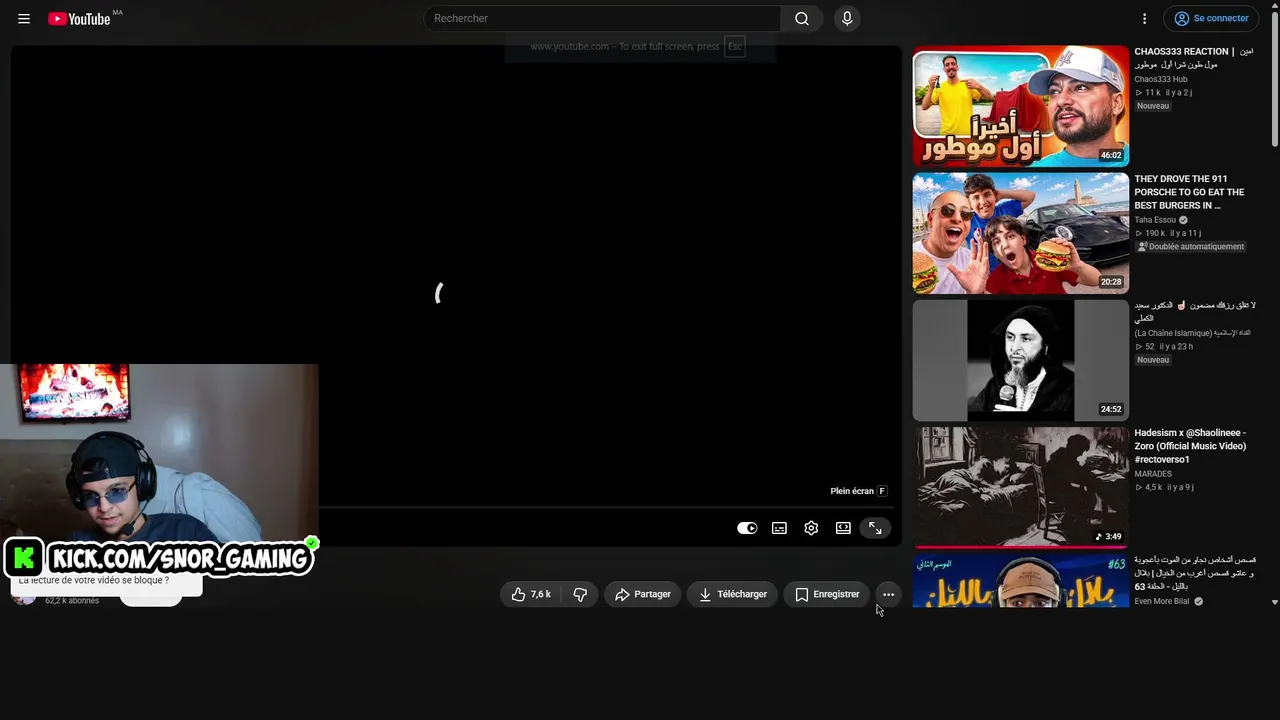Image resolution: width=1280 pixels, height=720 pixels.
Task: Click the CHAOS333 REACTION video title
Action: (1193, 58)
